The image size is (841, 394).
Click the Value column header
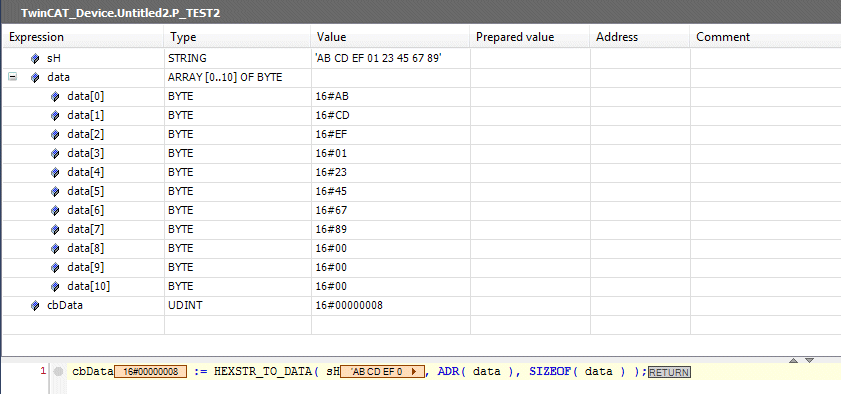[x=390, y=37]
